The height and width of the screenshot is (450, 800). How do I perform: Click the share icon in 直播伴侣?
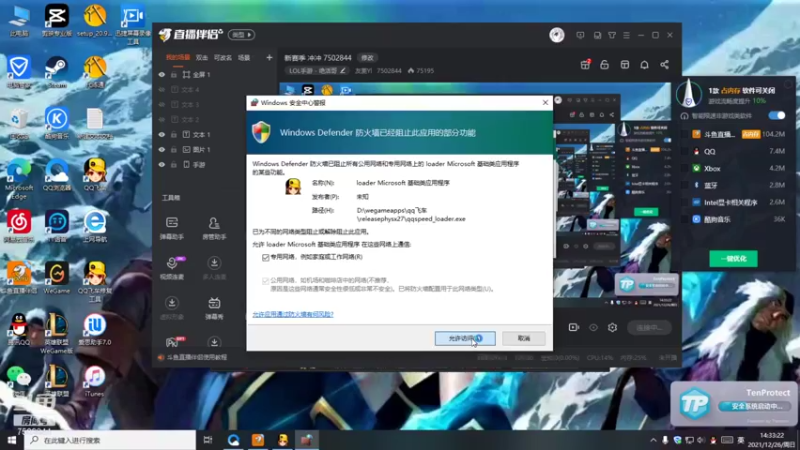[x=664, y=65]
